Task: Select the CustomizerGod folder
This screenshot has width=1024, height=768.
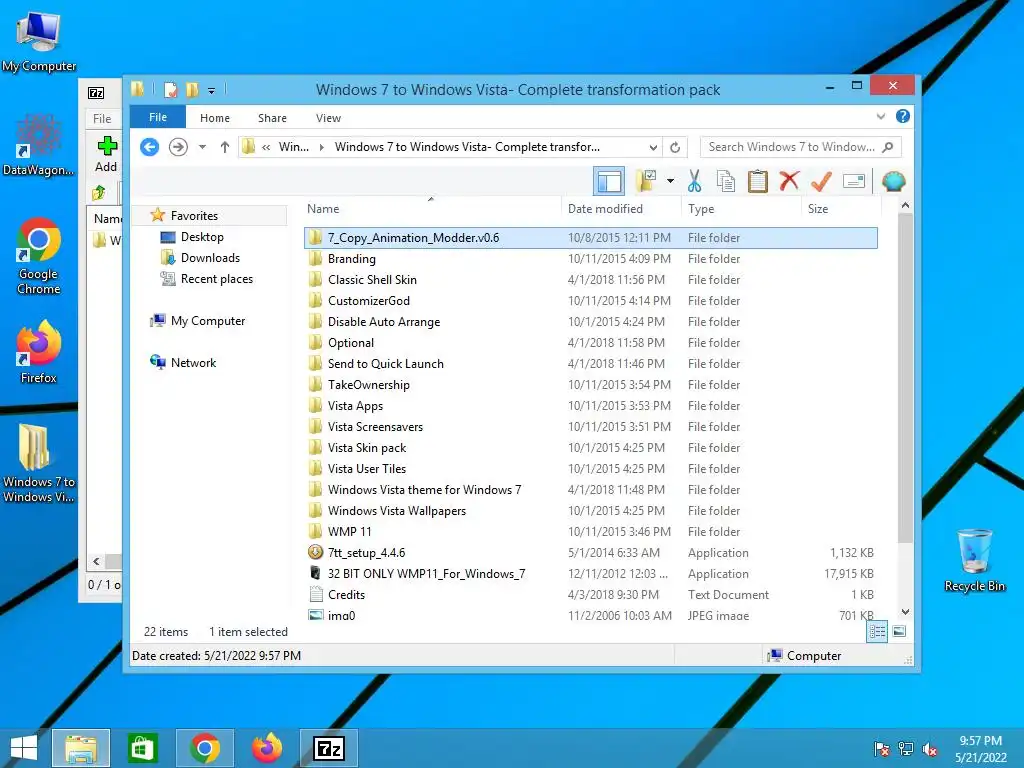Action: 591,300
